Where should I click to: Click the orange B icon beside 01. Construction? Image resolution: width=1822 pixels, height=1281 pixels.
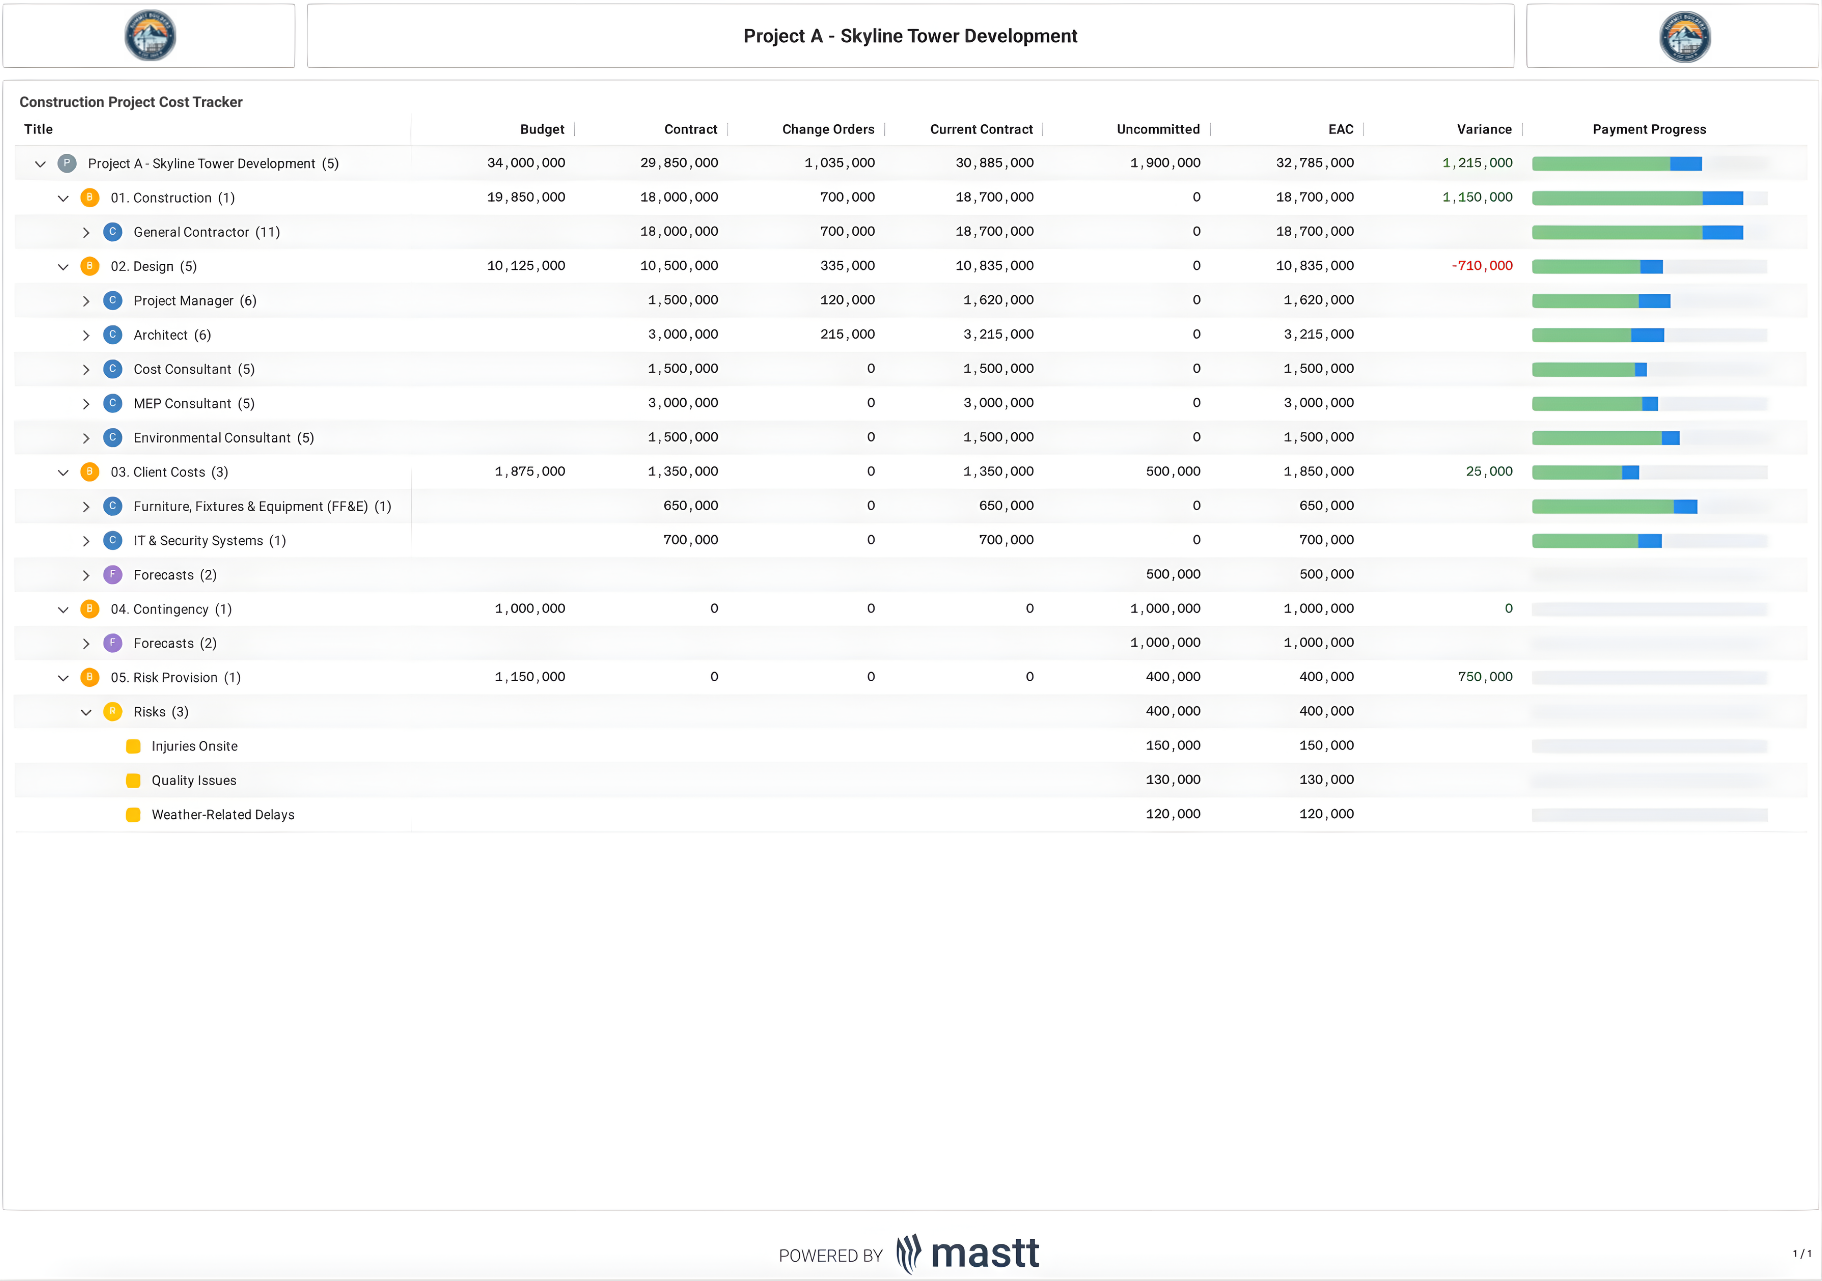pos(90,197)
